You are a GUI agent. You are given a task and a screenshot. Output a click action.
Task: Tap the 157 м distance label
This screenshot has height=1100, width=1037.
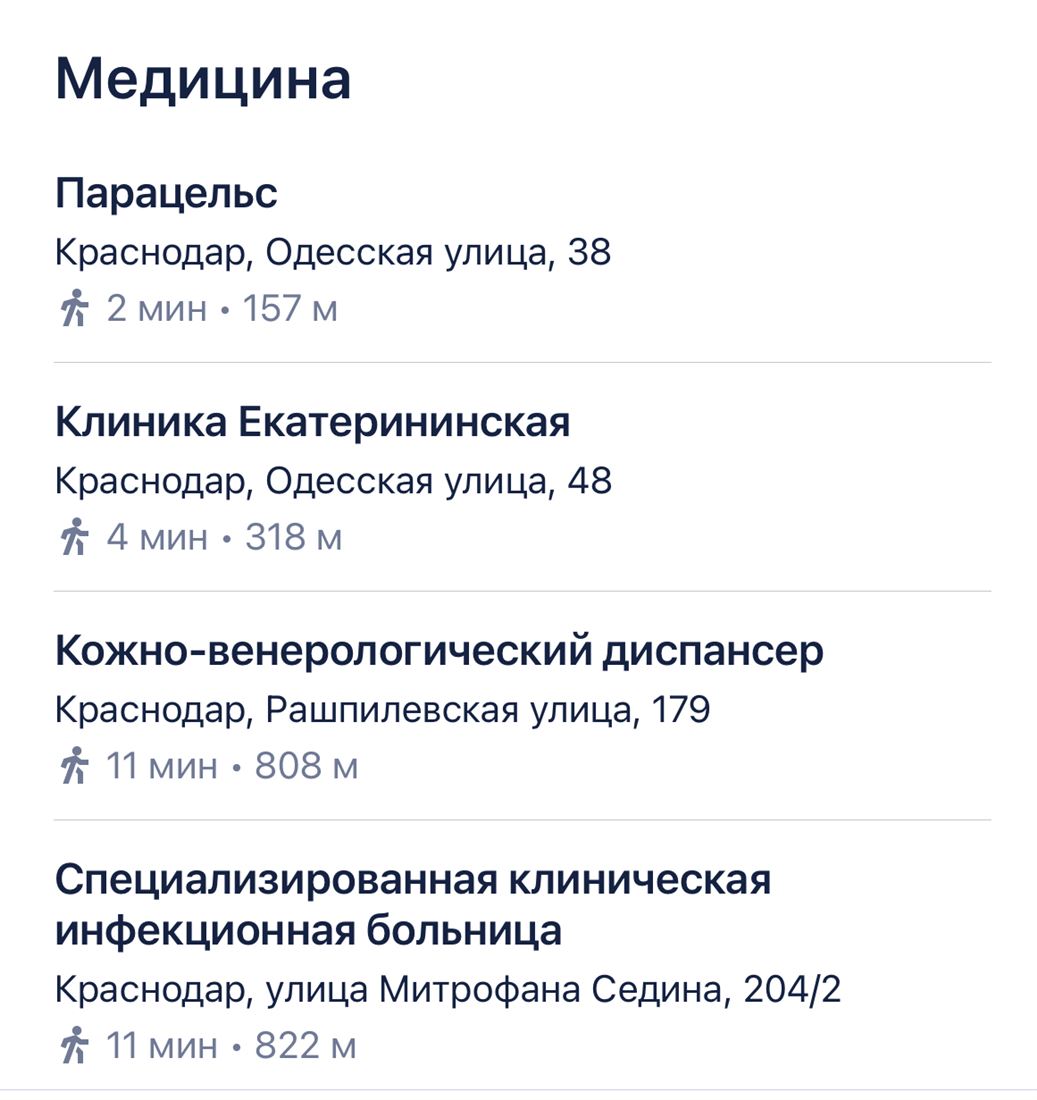tap(290, 309)
